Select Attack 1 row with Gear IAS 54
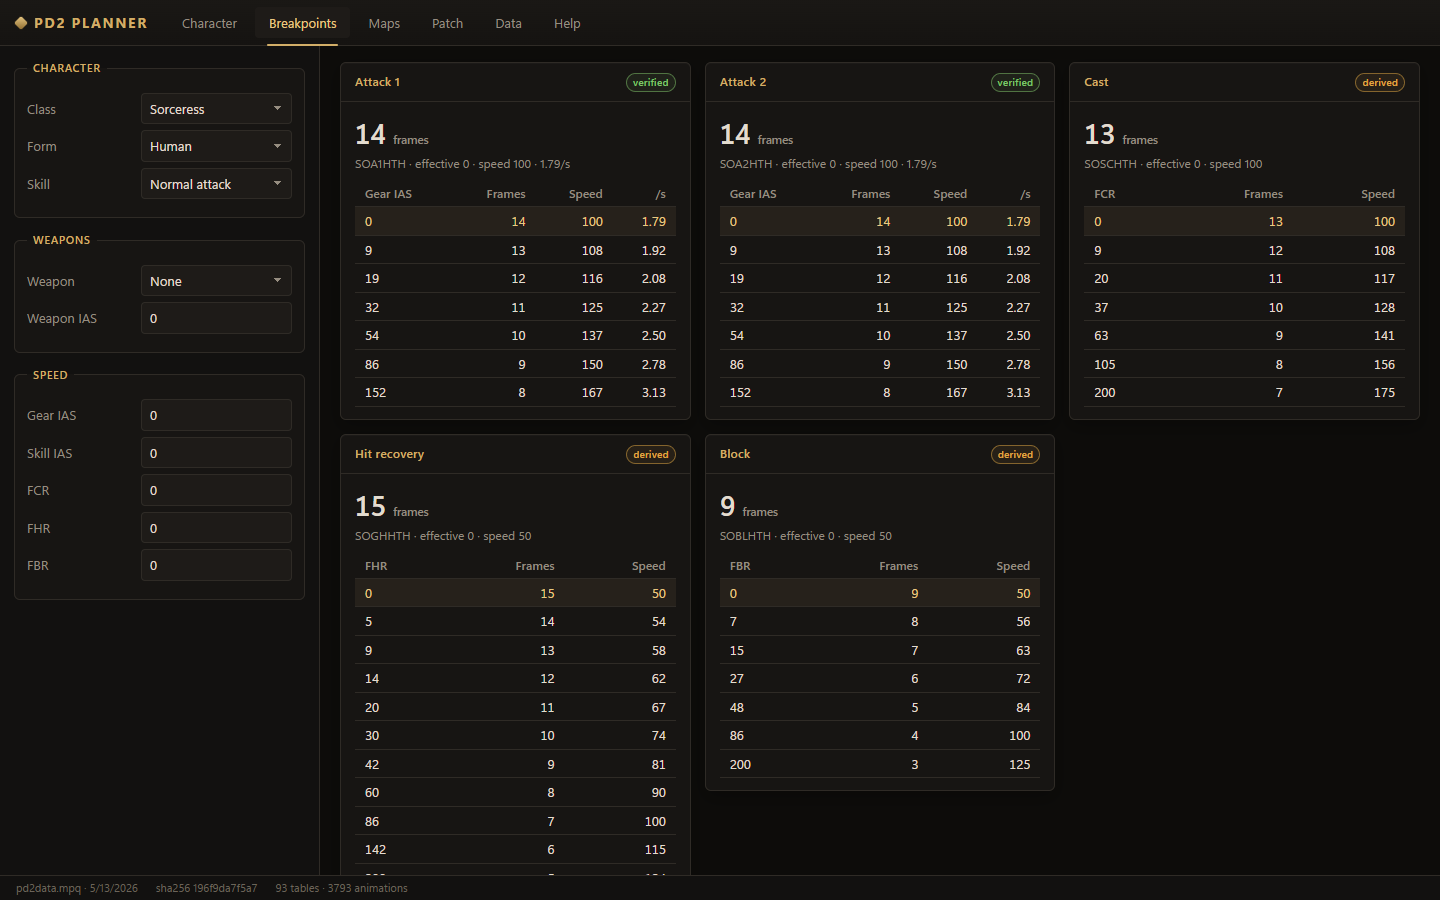The height and width of the screenshot is (900, 1440). coord(515,336)
